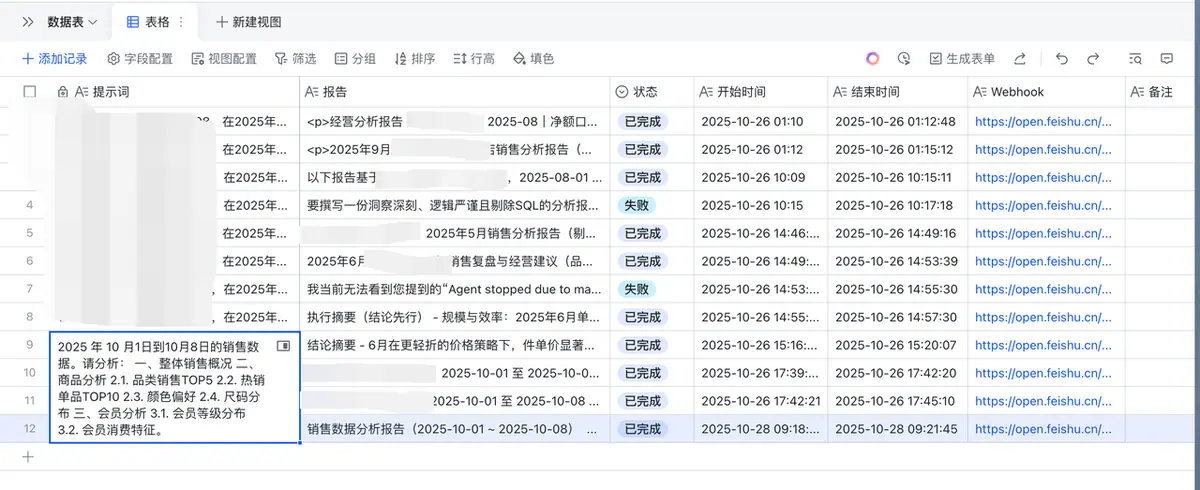Open 视图配置 view settings
This screenshot has height=490, width=1200.
224,59
